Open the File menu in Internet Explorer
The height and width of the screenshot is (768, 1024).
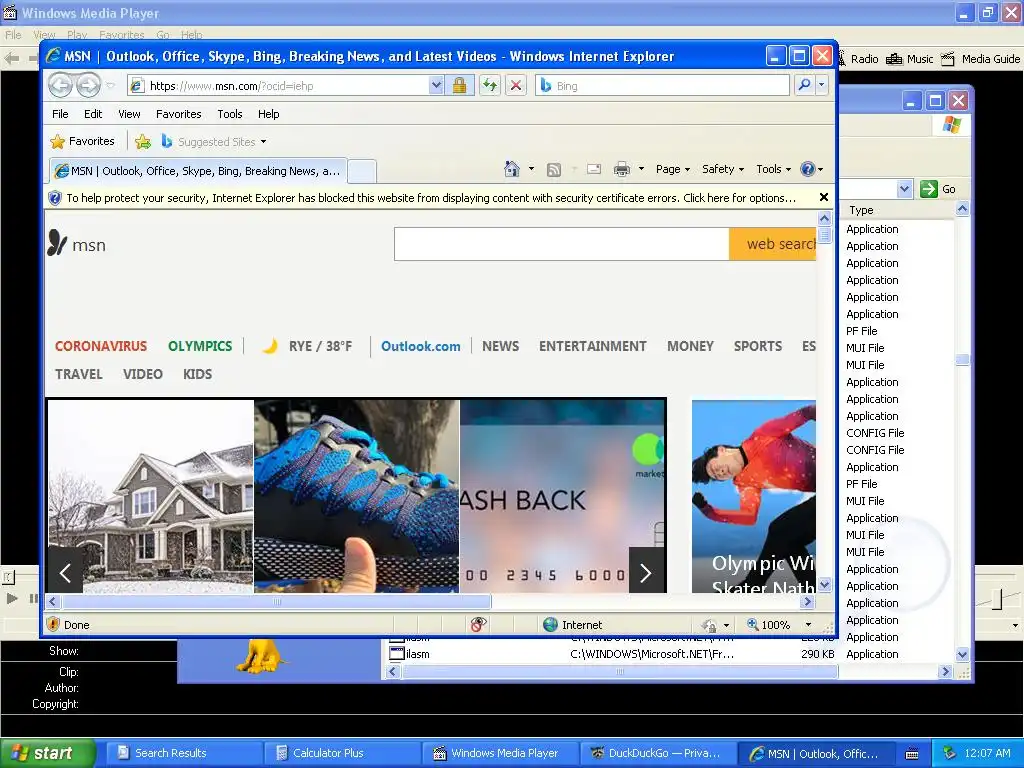[60, 114]
